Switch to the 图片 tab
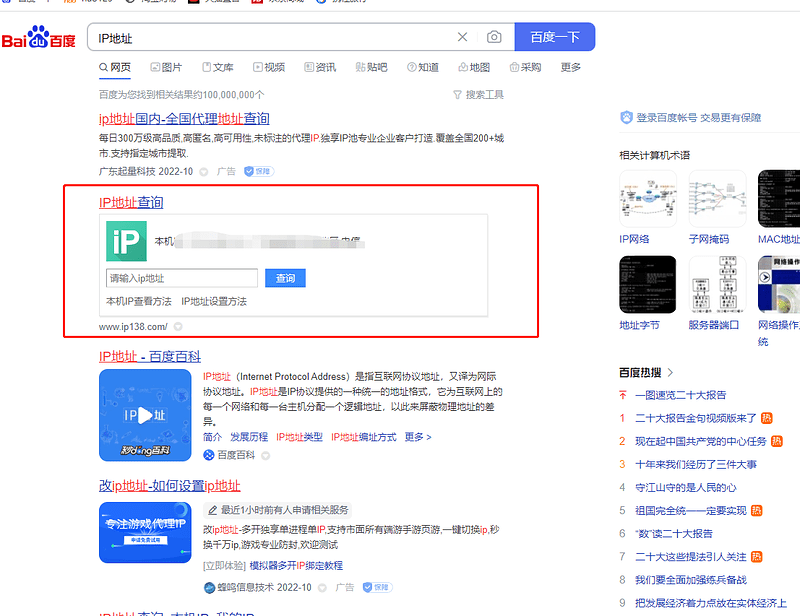Image resolution: width=800 pixels, height=616 pixels. pyautogui.click(x=166, y=67)
